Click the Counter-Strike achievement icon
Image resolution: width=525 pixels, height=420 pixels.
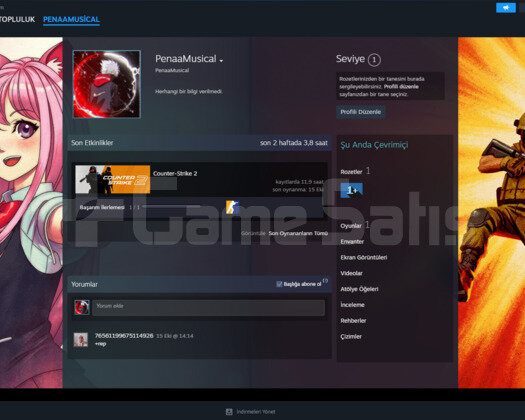tap(232, 207)
